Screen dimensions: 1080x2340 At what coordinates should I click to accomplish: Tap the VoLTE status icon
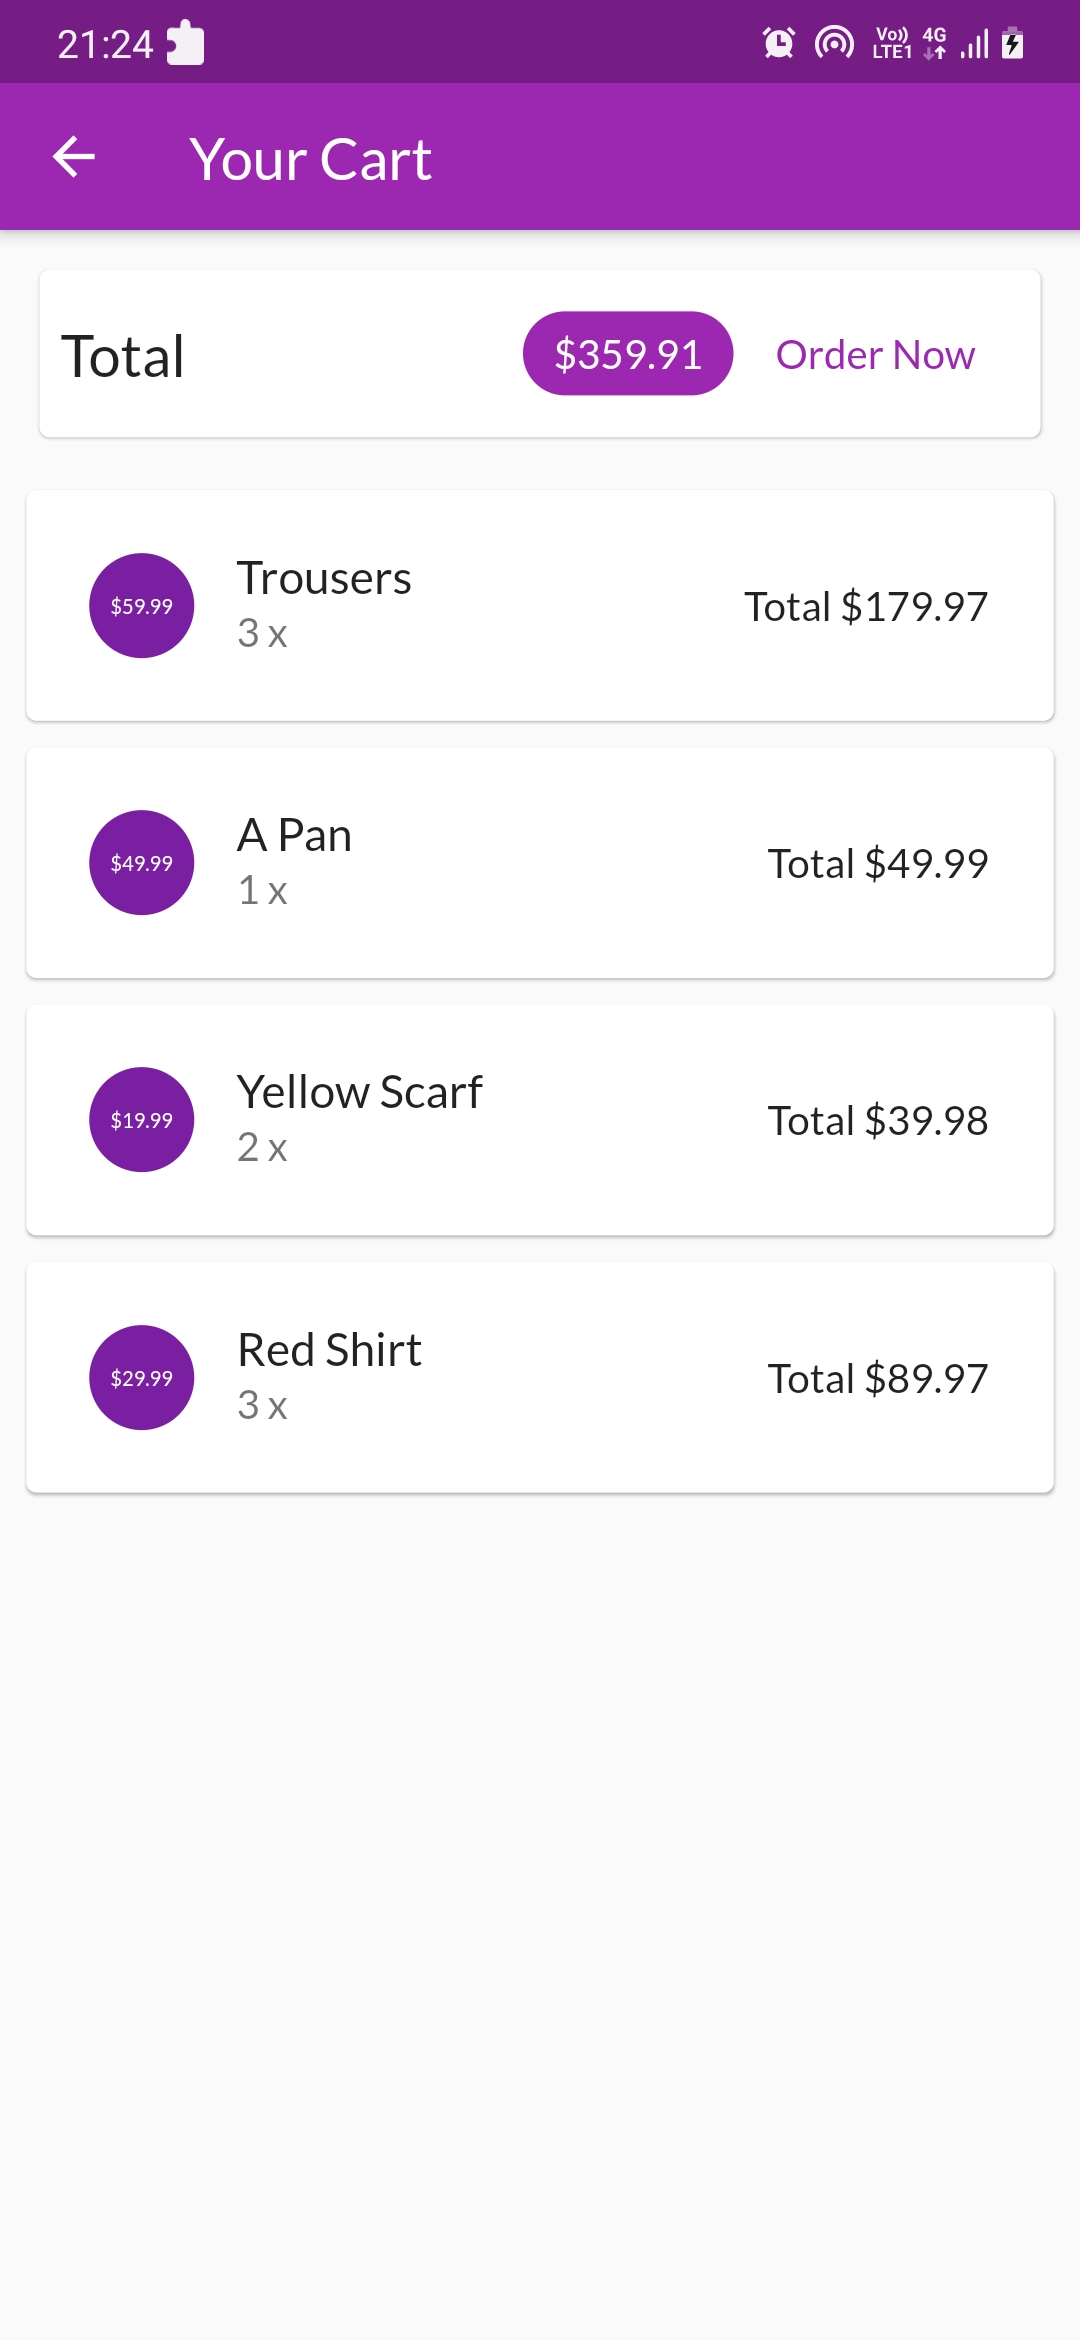click(891, 43)
